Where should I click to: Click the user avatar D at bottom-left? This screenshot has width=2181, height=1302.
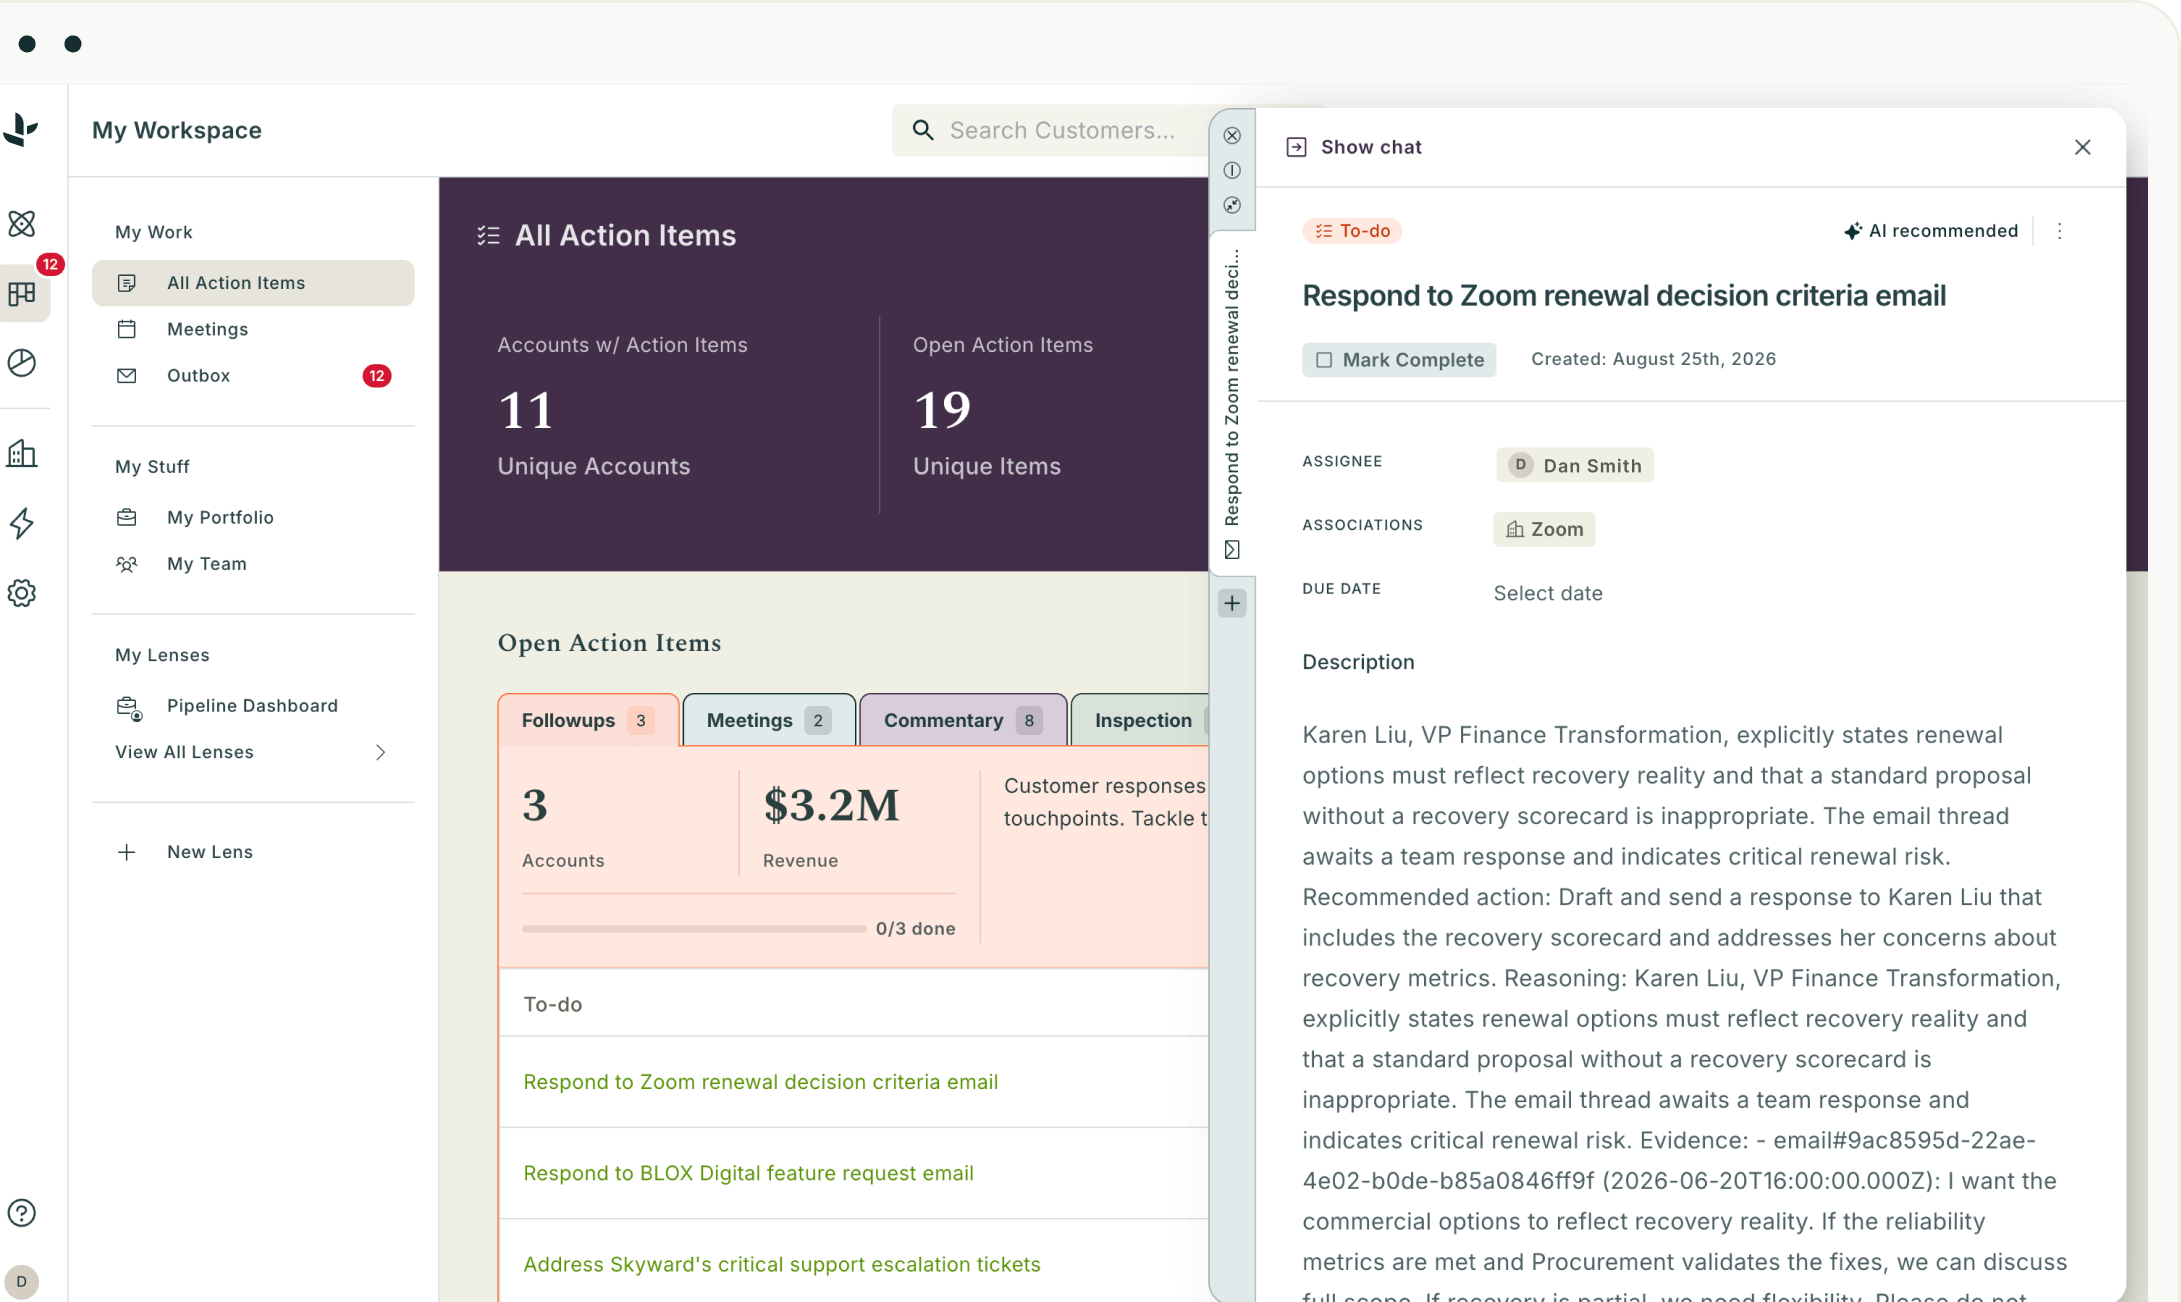coord(22,1281)
